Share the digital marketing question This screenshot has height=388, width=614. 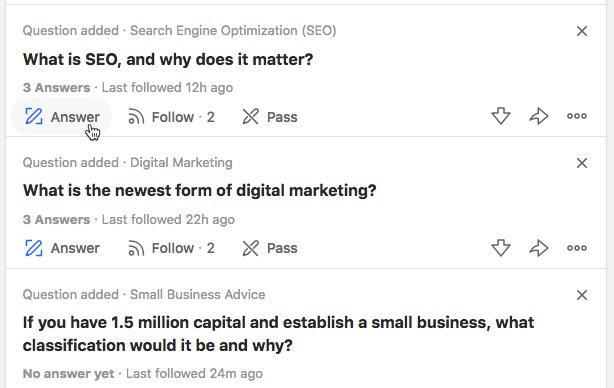[x=539, y=248]
